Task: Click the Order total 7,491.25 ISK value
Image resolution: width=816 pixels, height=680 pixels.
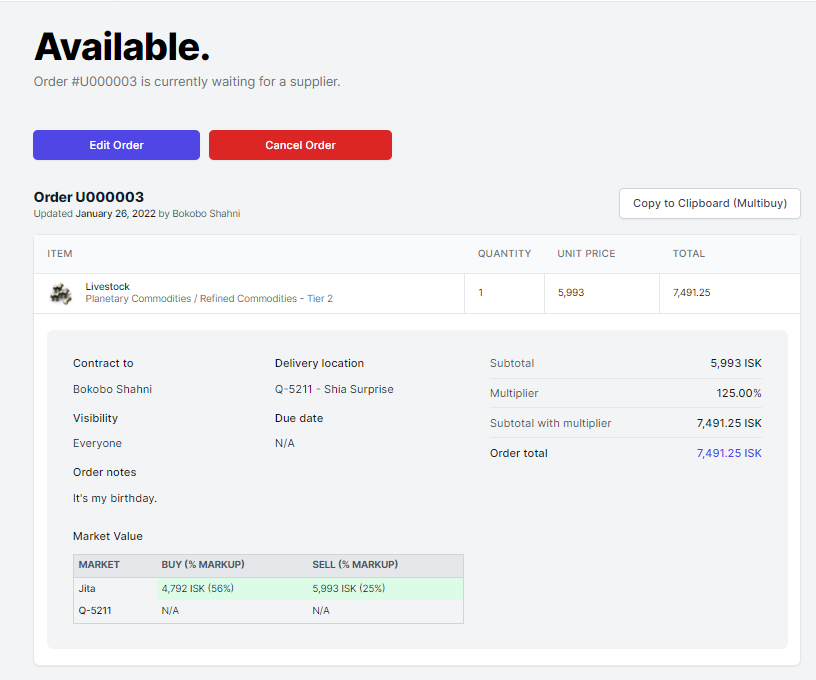Action: 729,453
